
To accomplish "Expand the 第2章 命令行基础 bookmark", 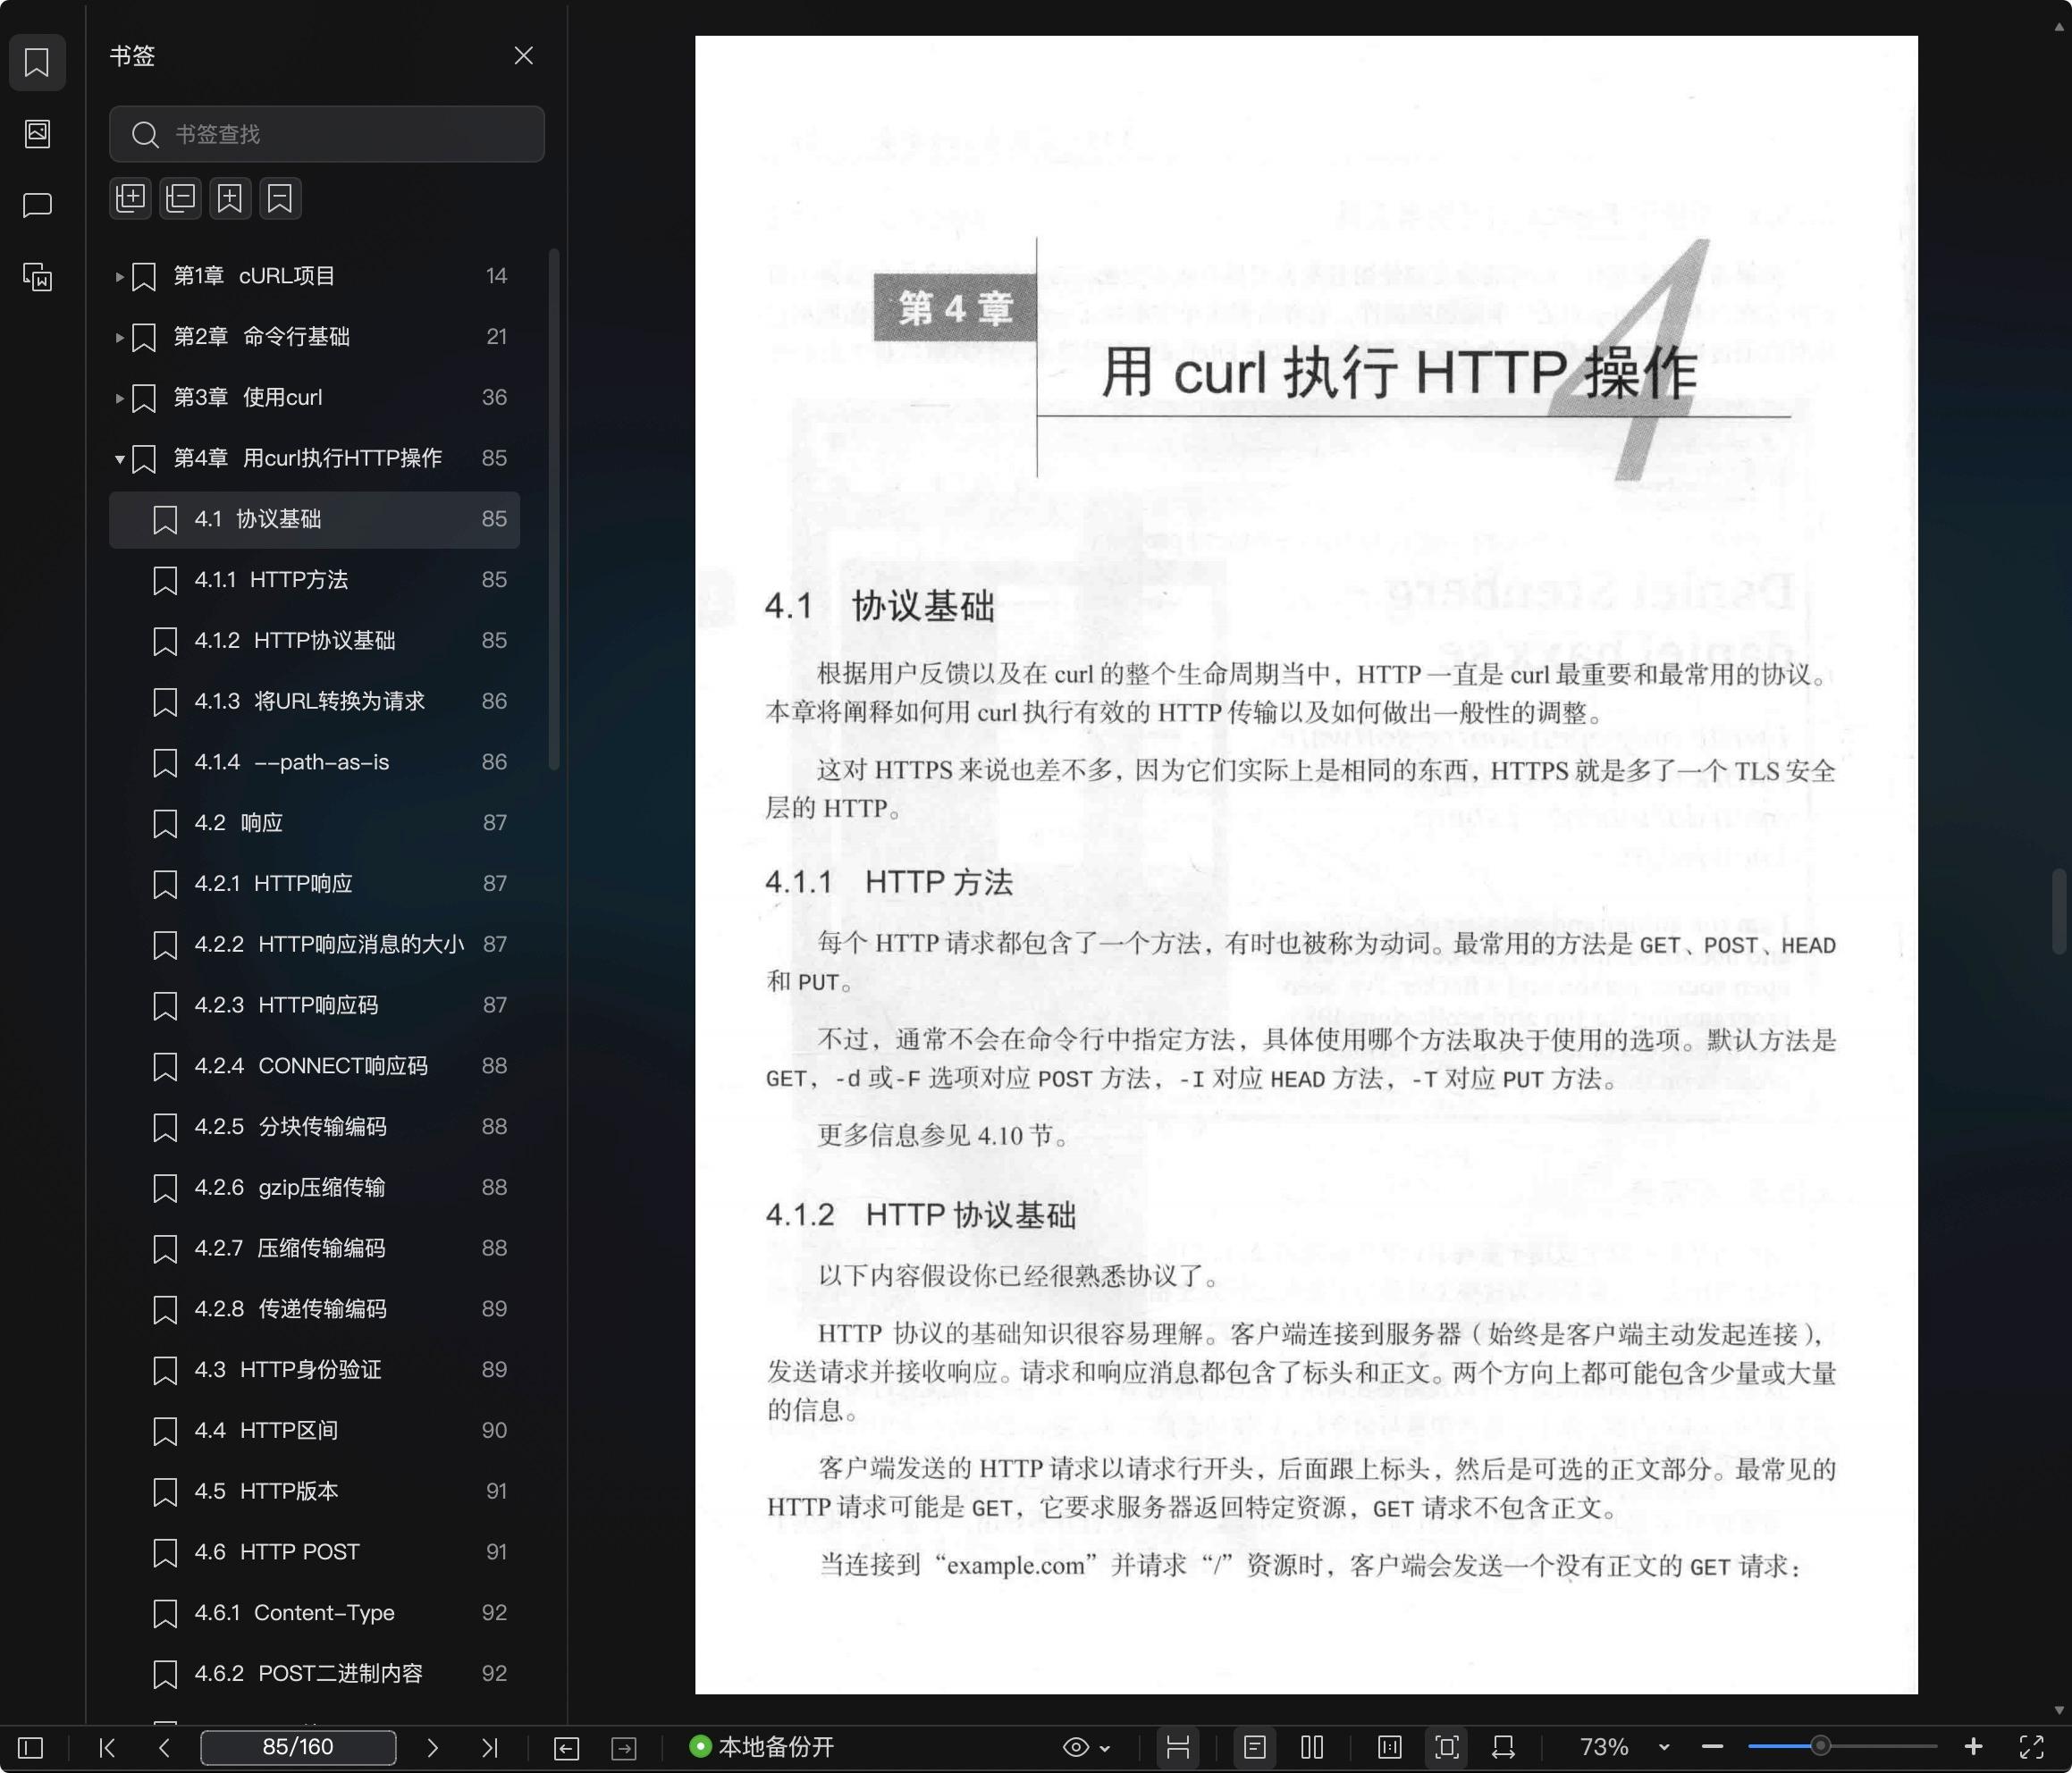I will pos(119,337).
